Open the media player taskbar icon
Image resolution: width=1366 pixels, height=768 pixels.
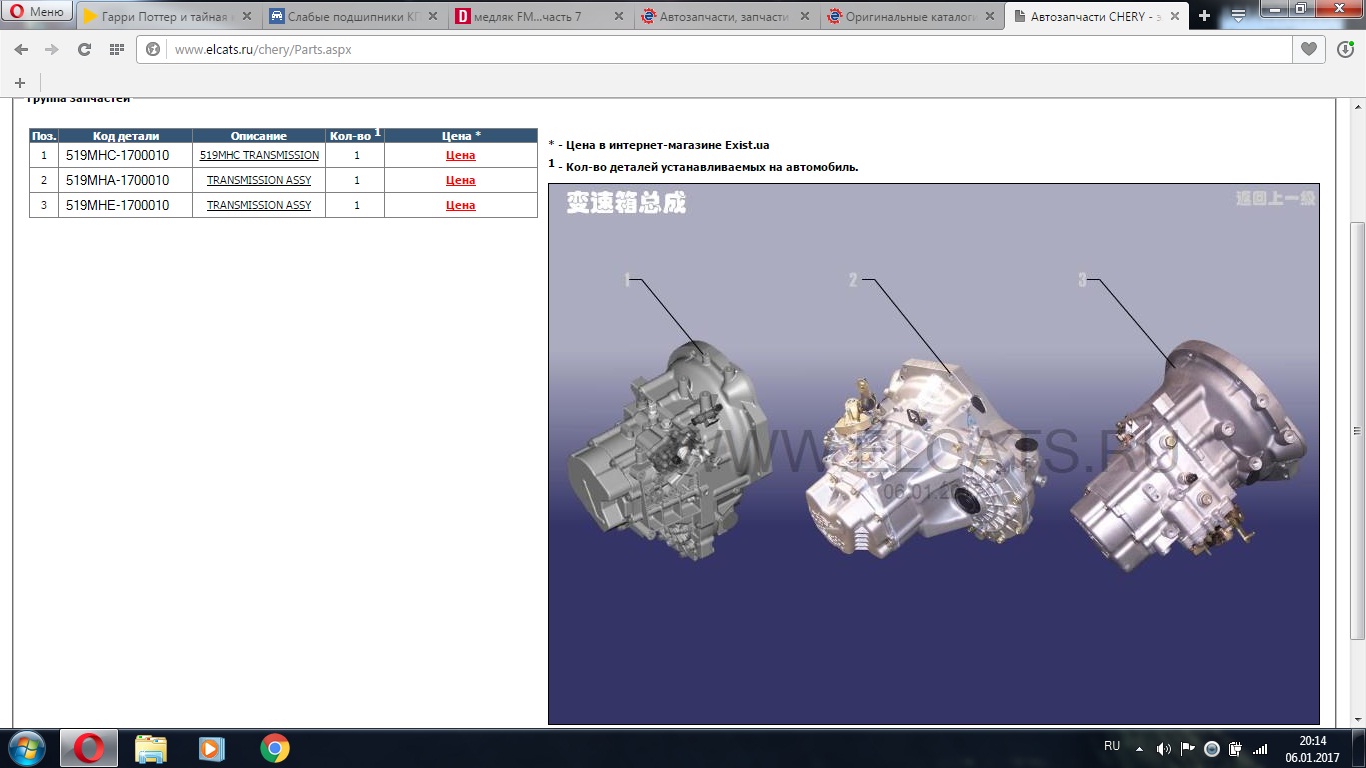coord(211,748)
